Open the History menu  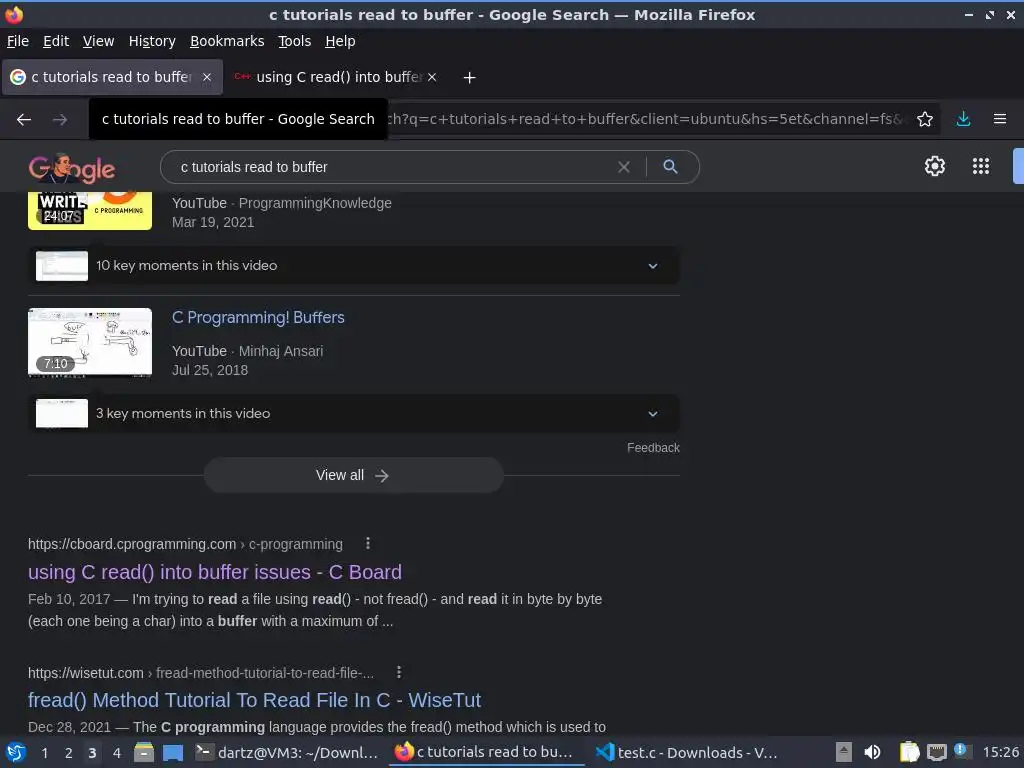[x=152, y=41]
